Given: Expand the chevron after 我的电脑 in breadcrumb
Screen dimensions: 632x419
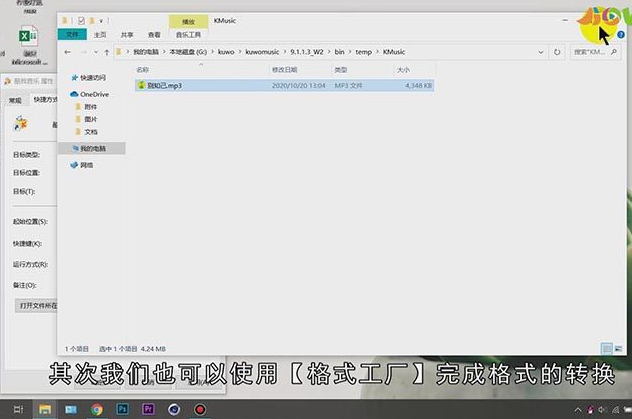Looking at the screenshot, I should tap(164, 52).
